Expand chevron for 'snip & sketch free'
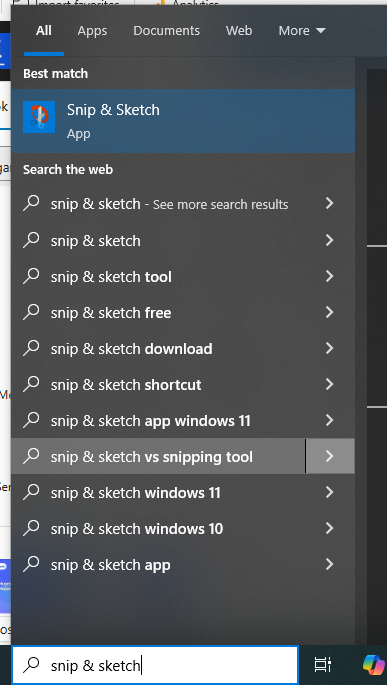387x693 pixels. tap(330, 312)
